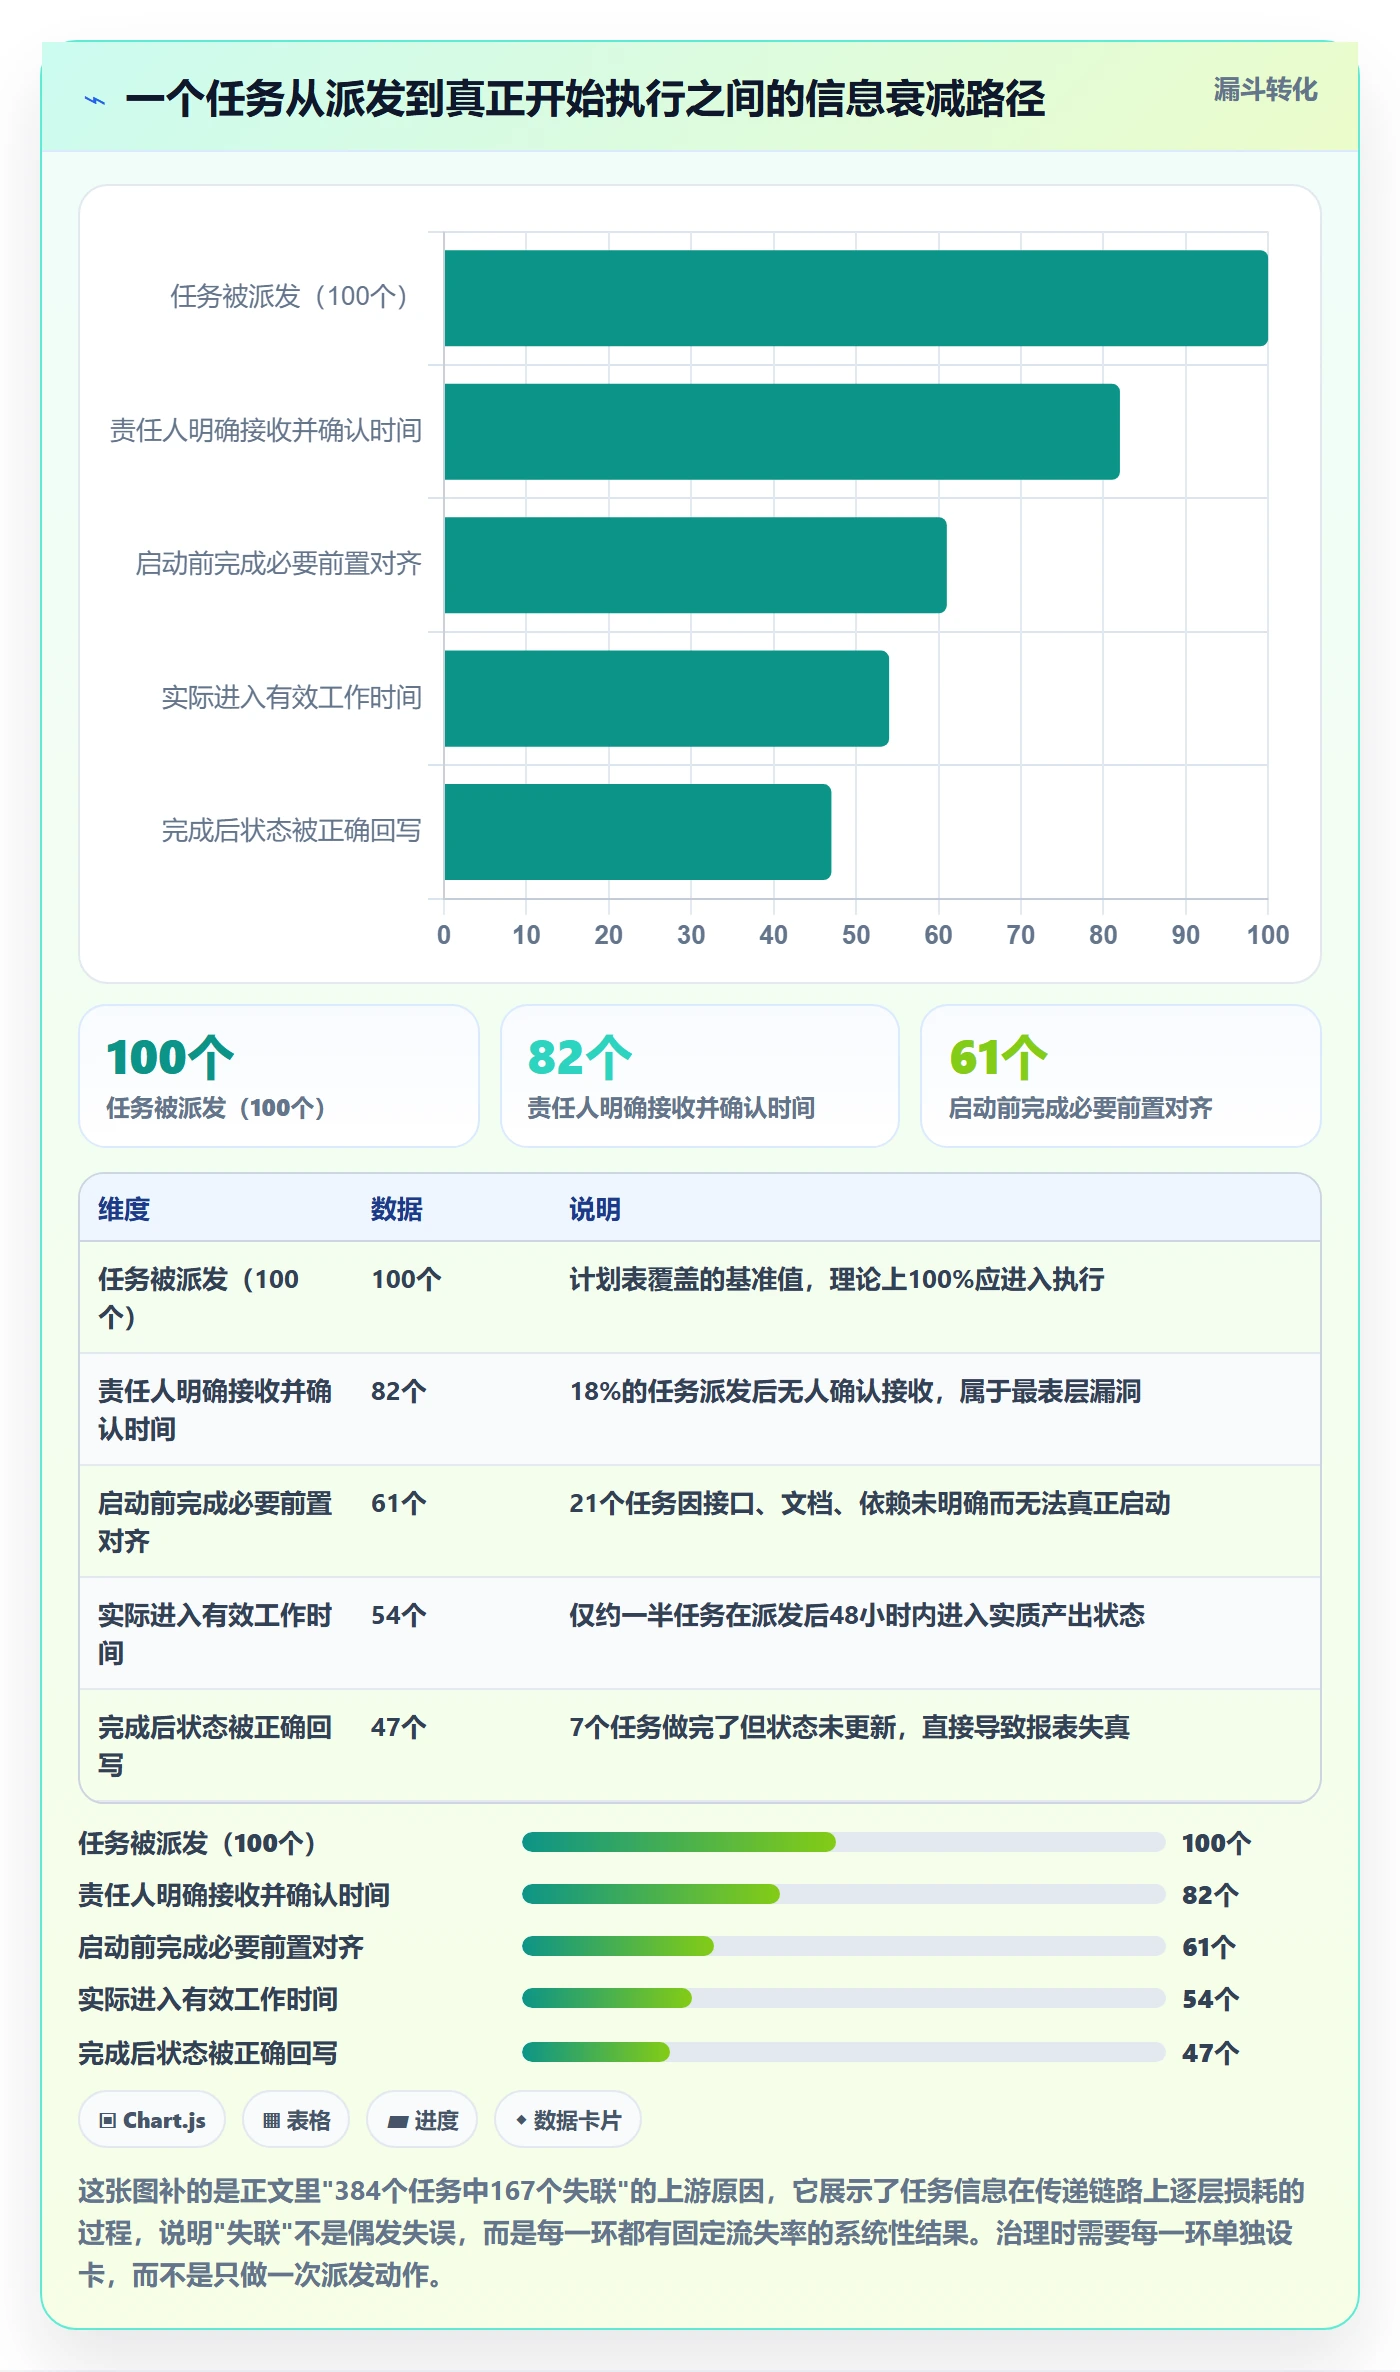The image size is (1400, 2372).
Task: Click the 实际进入有效工作时间 progress bar
Action: point(844,1998)
